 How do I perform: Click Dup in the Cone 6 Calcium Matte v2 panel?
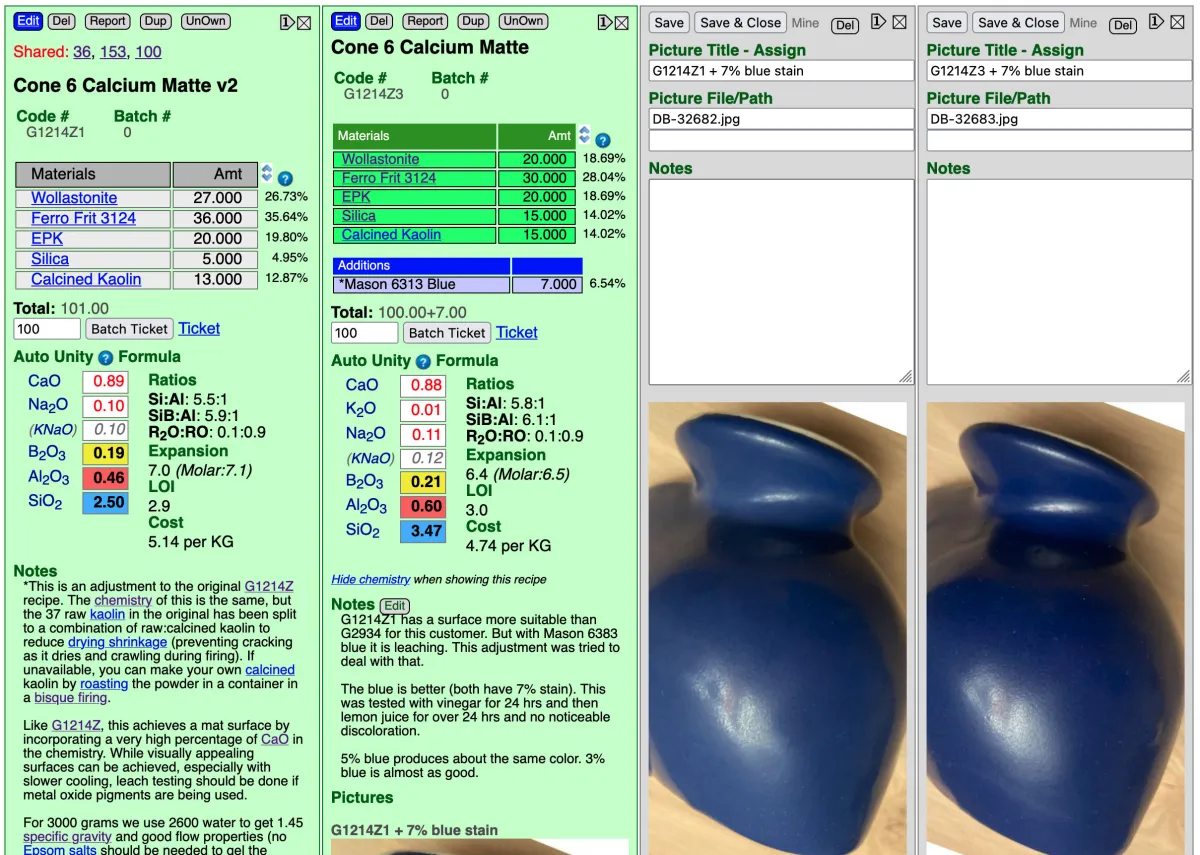155,21
